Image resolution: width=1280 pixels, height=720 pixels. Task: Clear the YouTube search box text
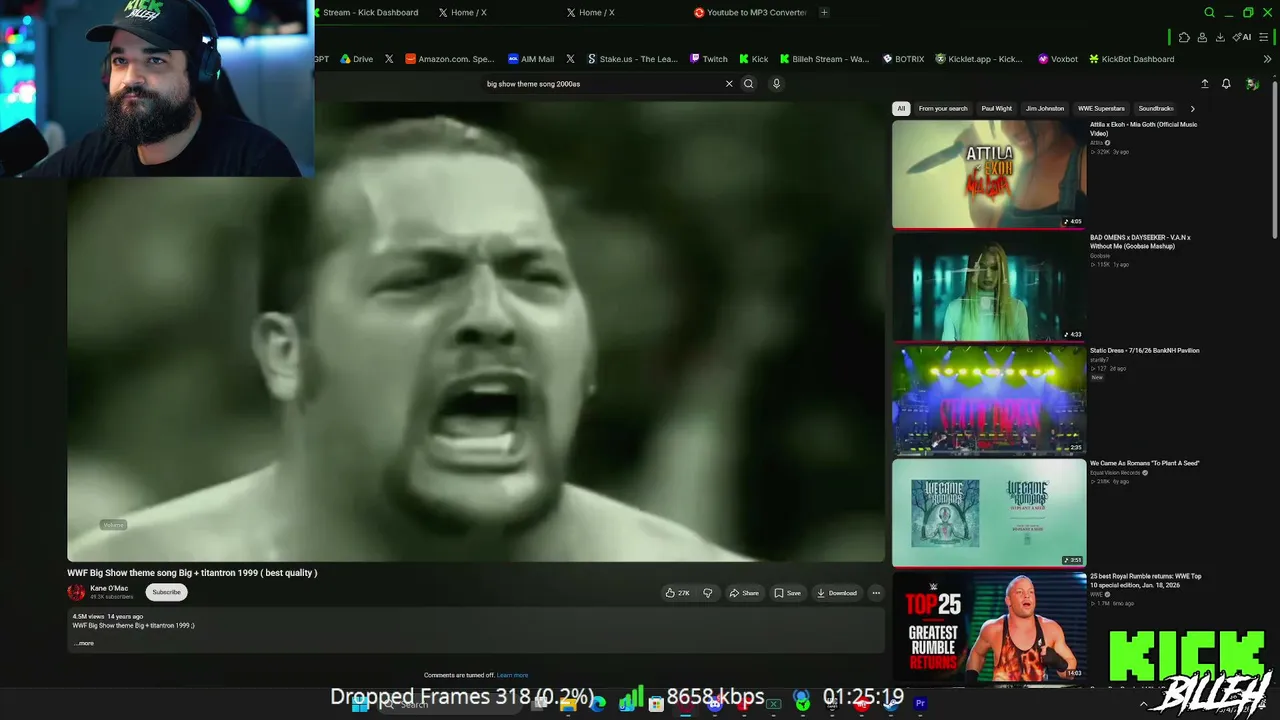[x=729, y=84]
